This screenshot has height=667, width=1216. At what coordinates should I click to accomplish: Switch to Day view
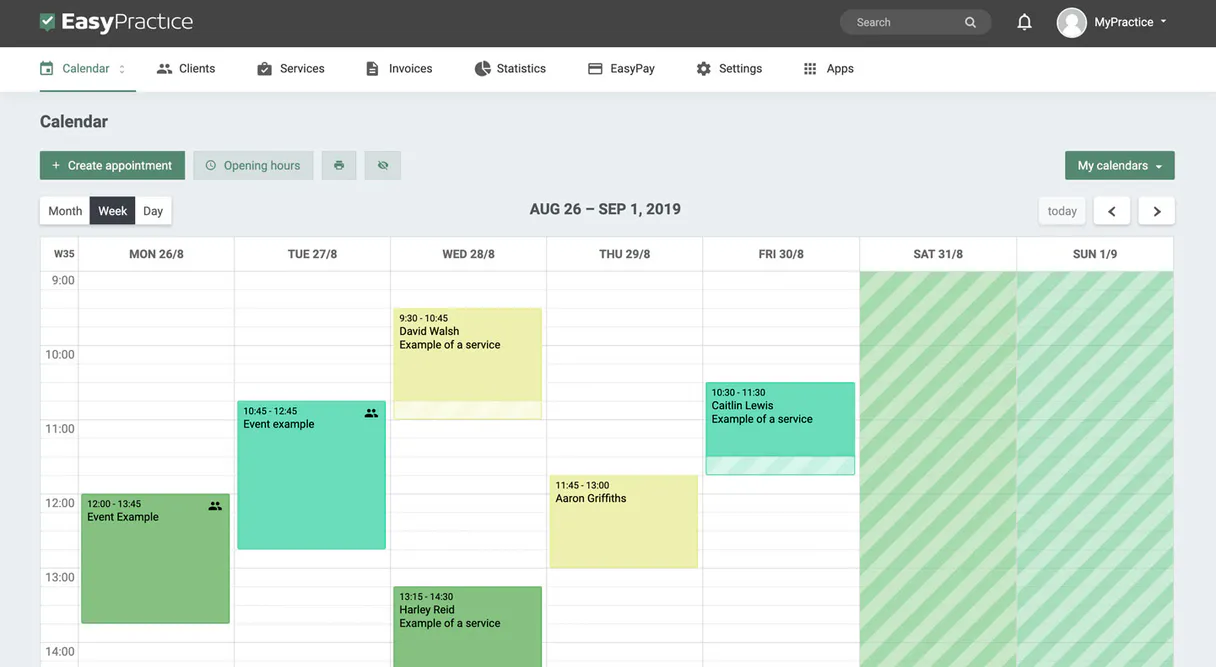153,211
